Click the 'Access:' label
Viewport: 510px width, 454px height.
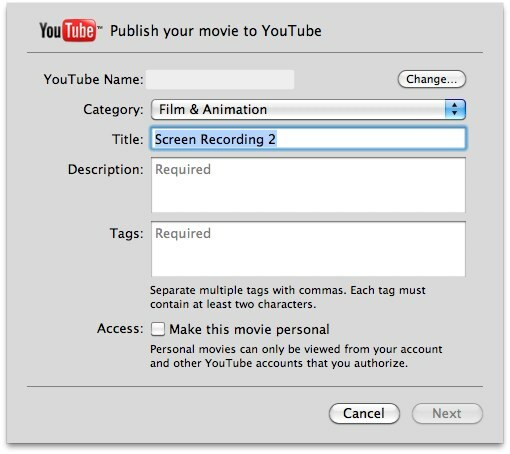pyautogui.click(x=120, y=329)
